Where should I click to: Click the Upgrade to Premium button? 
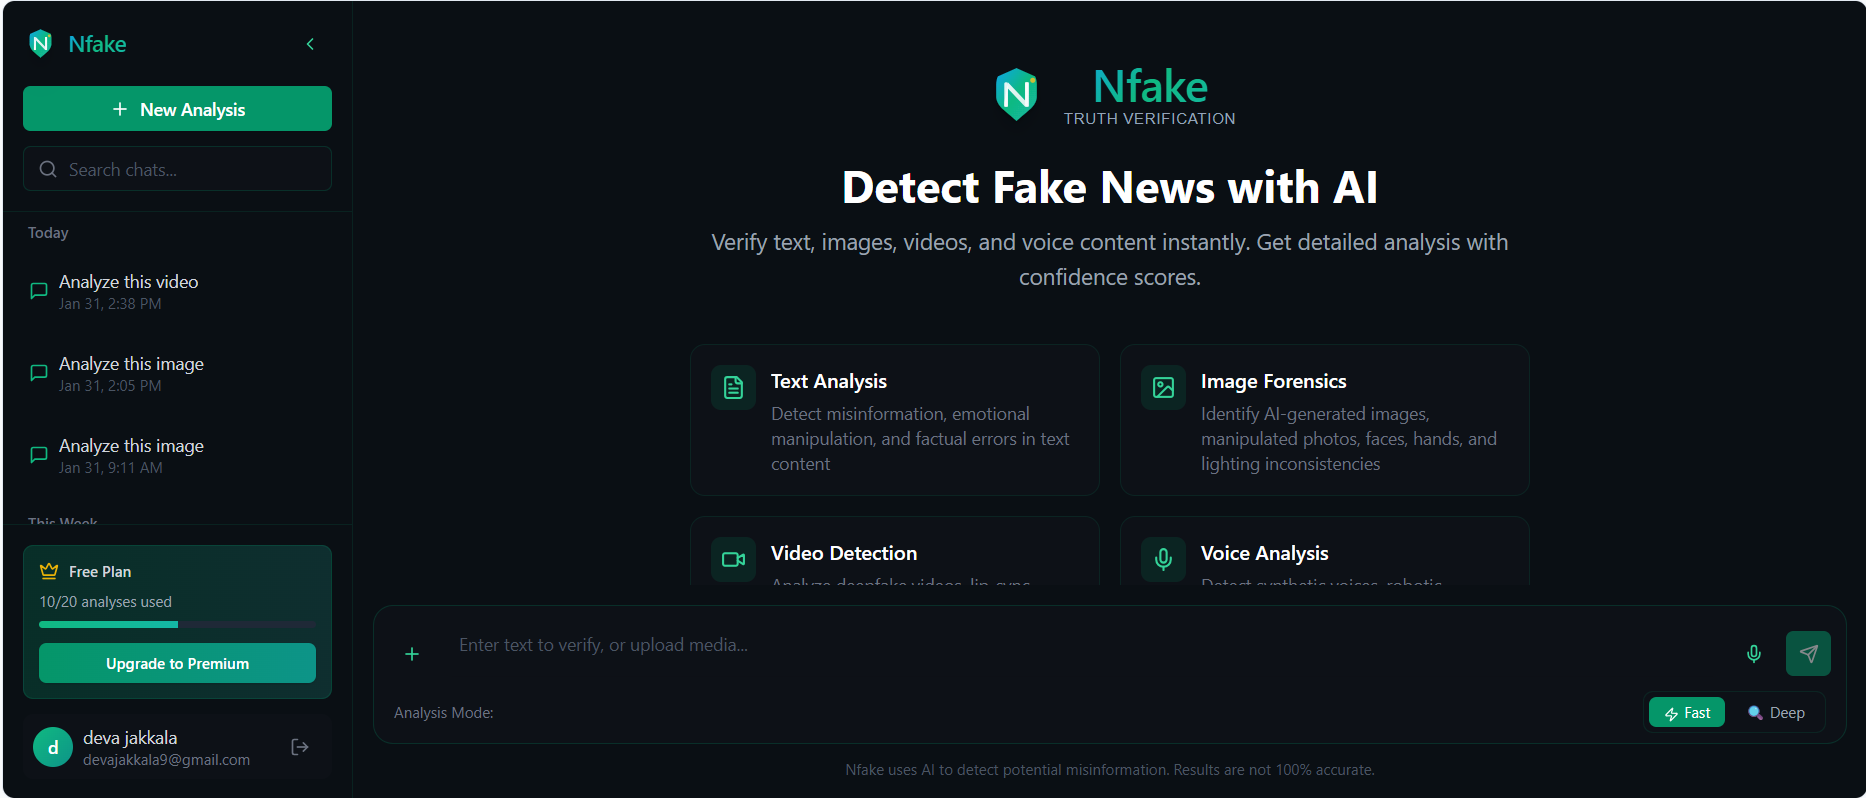pos(177,663)
